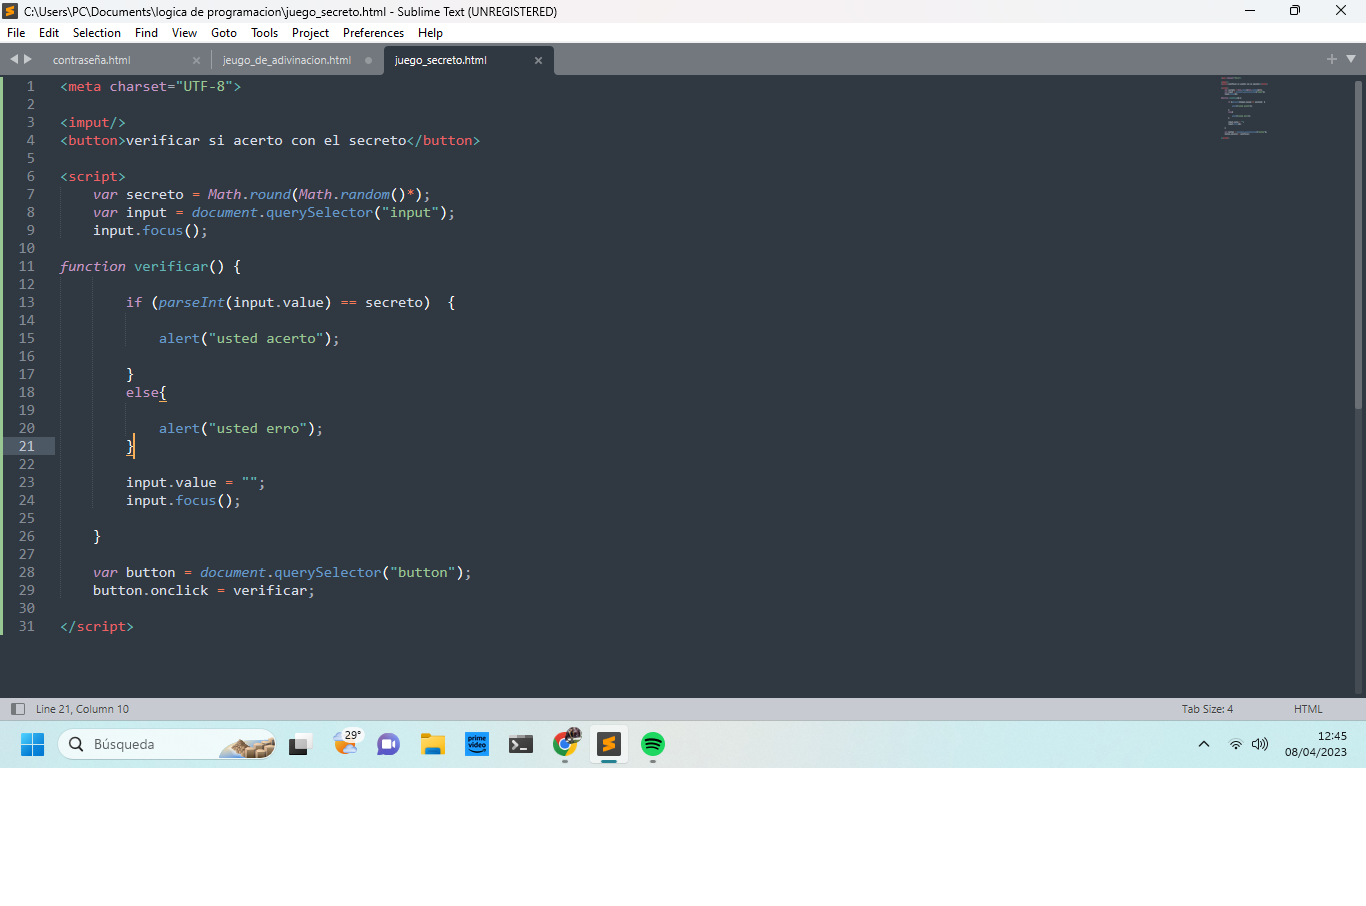Click line number 31 in gutter

point(26,626)
